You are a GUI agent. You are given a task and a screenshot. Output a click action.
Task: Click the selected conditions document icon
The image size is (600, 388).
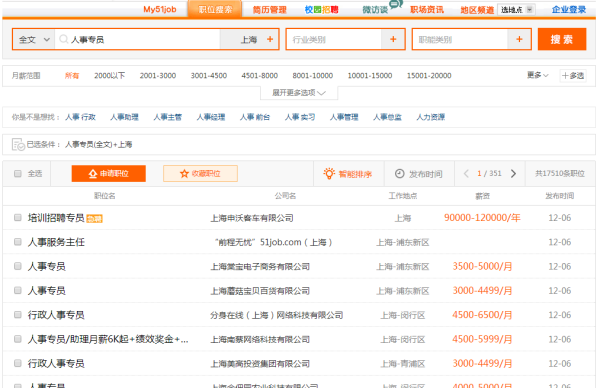click(x=18, y=145)
